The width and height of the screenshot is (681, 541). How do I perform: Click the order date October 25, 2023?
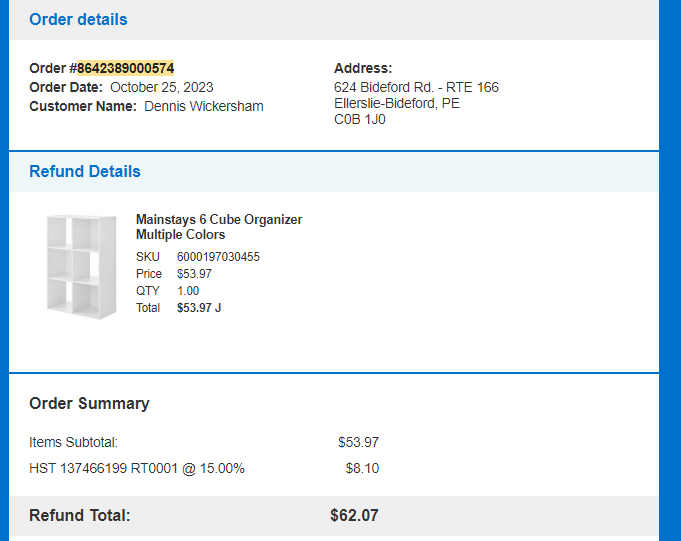click(162, 87)
